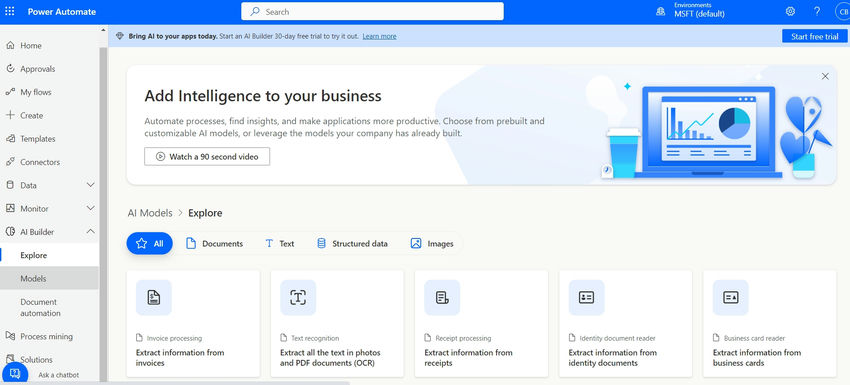Click the Invoice processing card icon
850x385 pixels.
coord(153,297)
